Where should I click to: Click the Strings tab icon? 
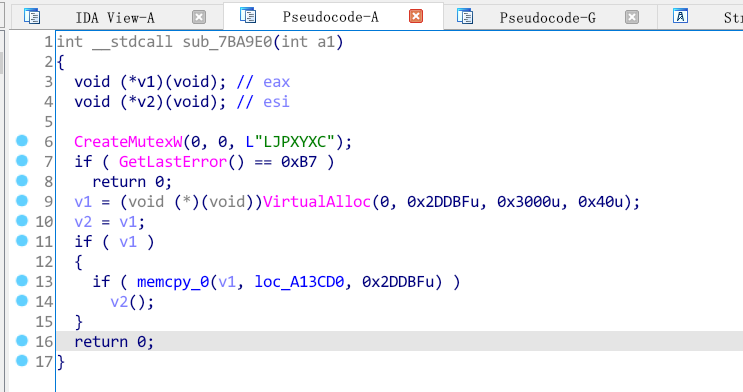point(680,17)
